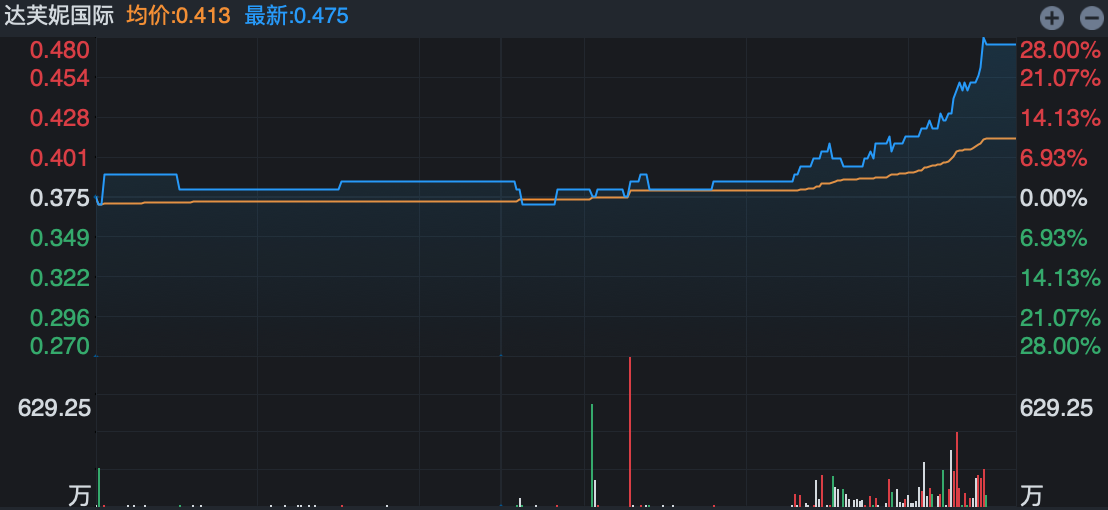Select the 0.270 price axis label
Viewport: 1108px width, 510px height.
60,346
